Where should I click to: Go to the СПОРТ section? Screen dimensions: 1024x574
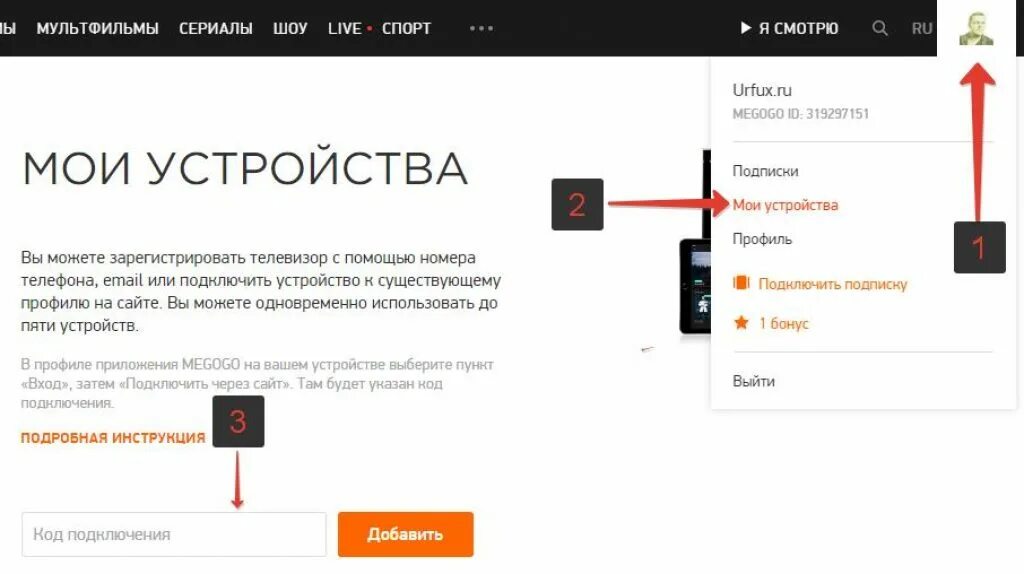click(406, 29)
